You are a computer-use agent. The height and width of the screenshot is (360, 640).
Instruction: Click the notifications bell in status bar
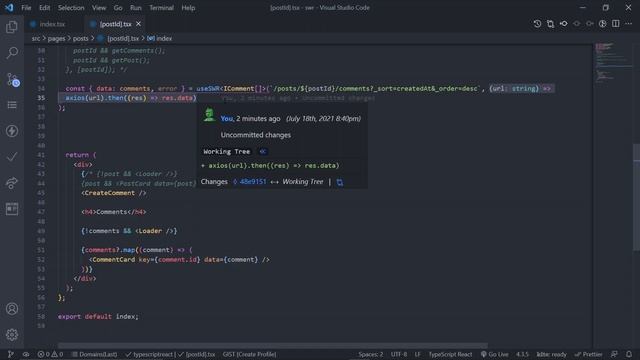tap(629, 354)
